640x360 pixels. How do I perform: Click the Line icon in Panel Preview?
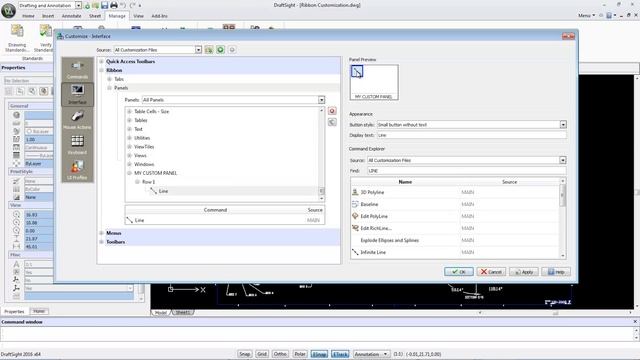pos(357,72)
